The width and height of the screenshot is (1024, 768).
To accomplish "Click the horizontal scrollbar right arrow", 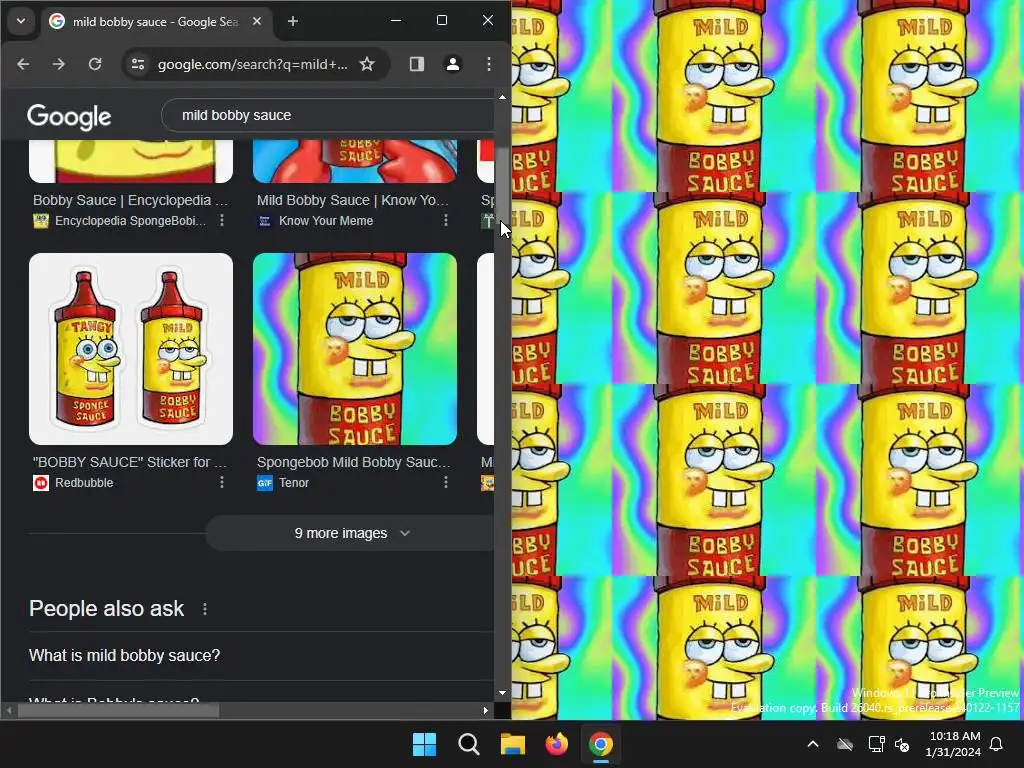I will coord(486,710).
